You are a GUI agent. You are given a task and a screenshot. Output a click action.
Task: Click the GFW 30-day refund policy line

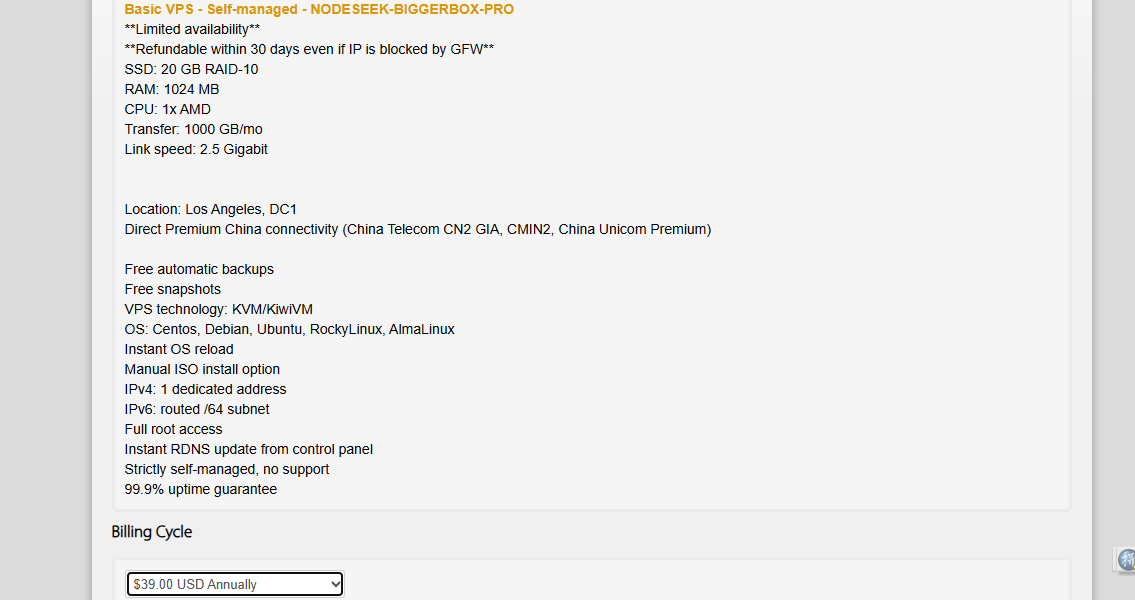[310, 49]
